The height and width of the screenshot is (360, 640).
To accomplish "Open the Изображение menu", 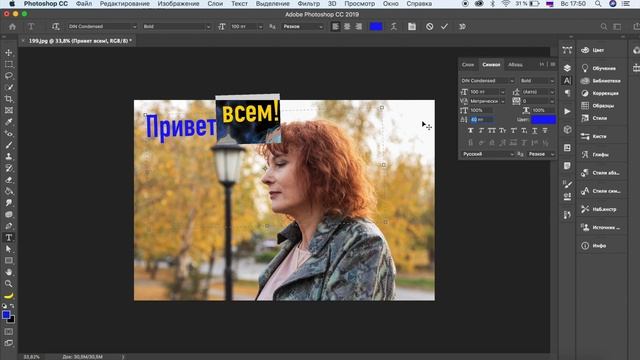I will click(178, 4).
